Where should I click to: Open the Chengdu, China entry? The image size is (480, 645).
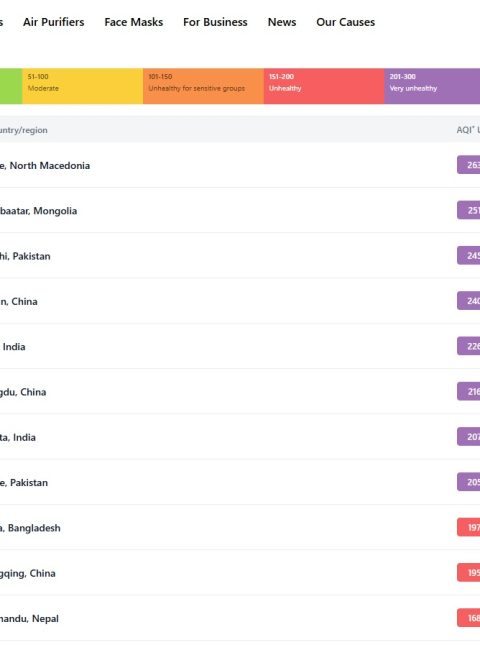[x=23, y=392]
